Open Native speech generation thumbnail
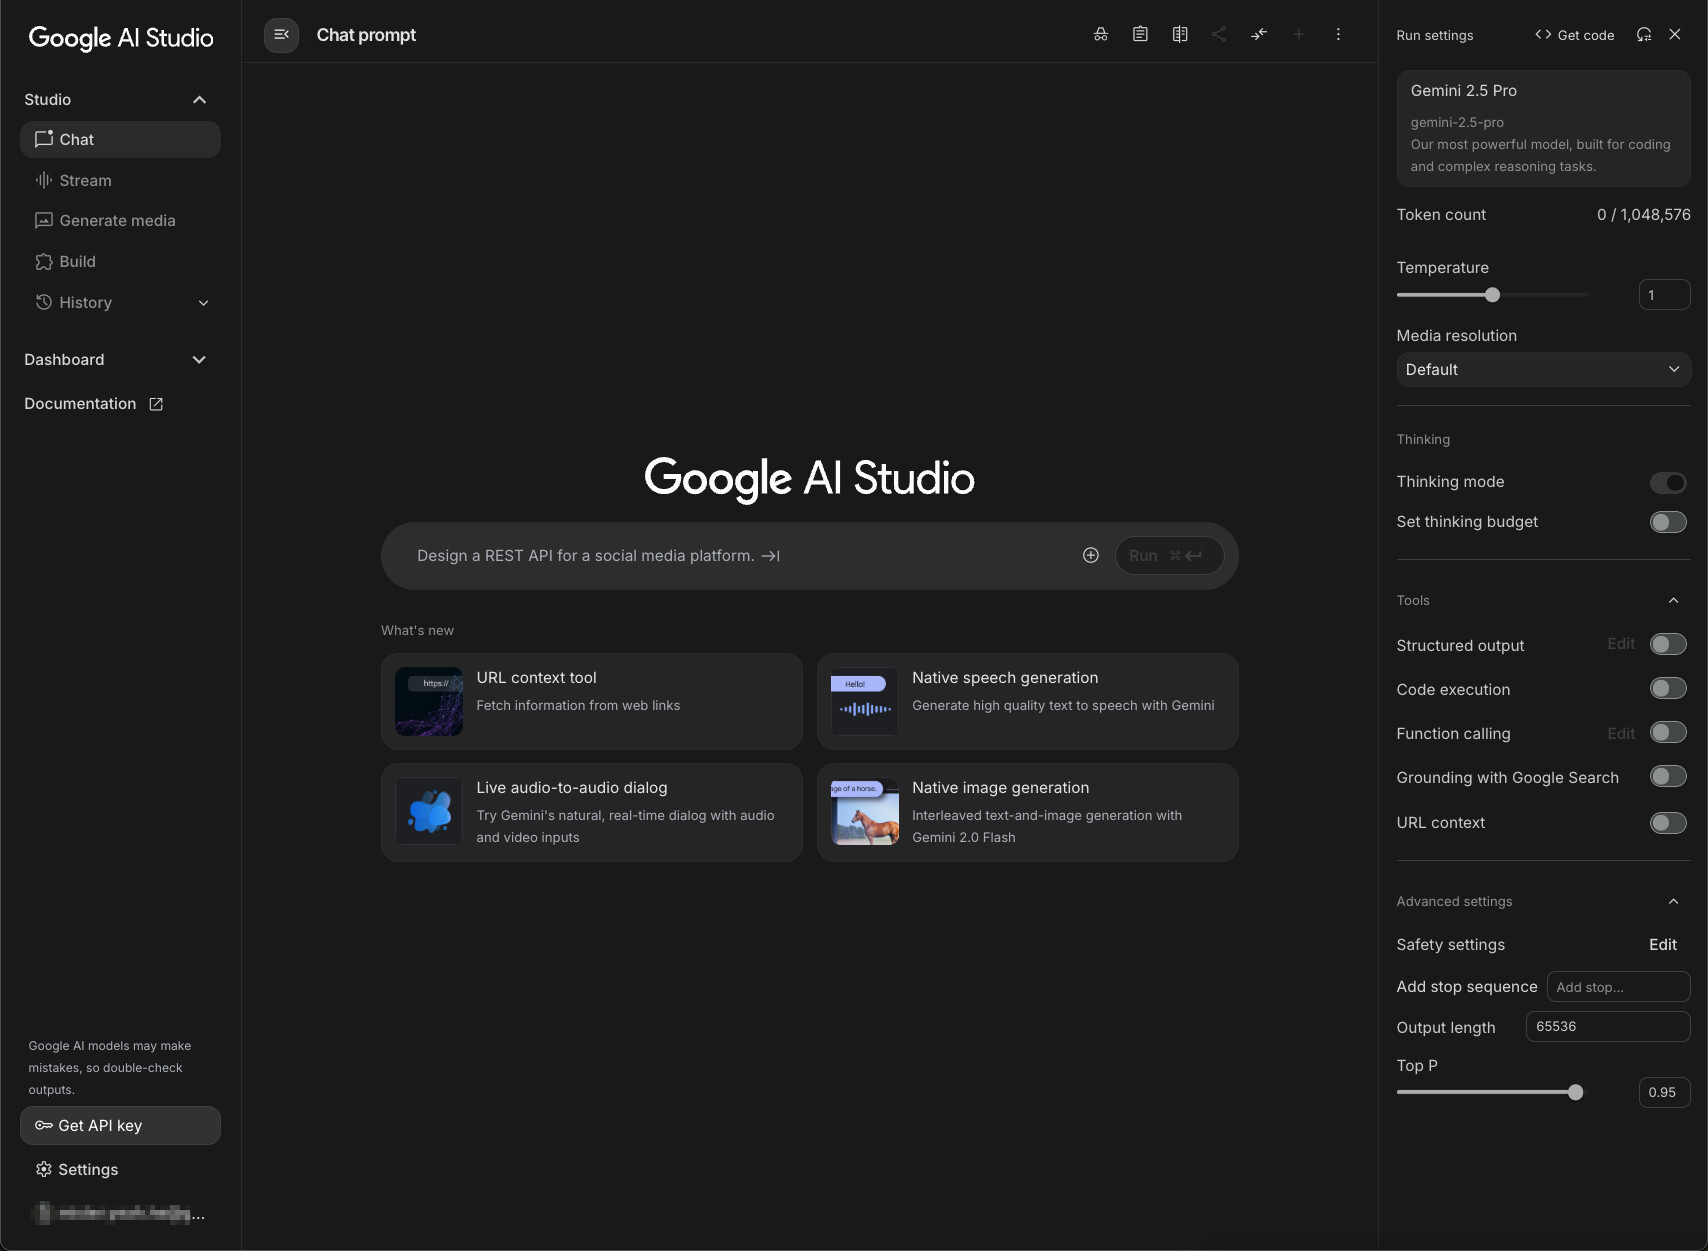This screenshot has height=1251, width=1708. coord(865,701)
